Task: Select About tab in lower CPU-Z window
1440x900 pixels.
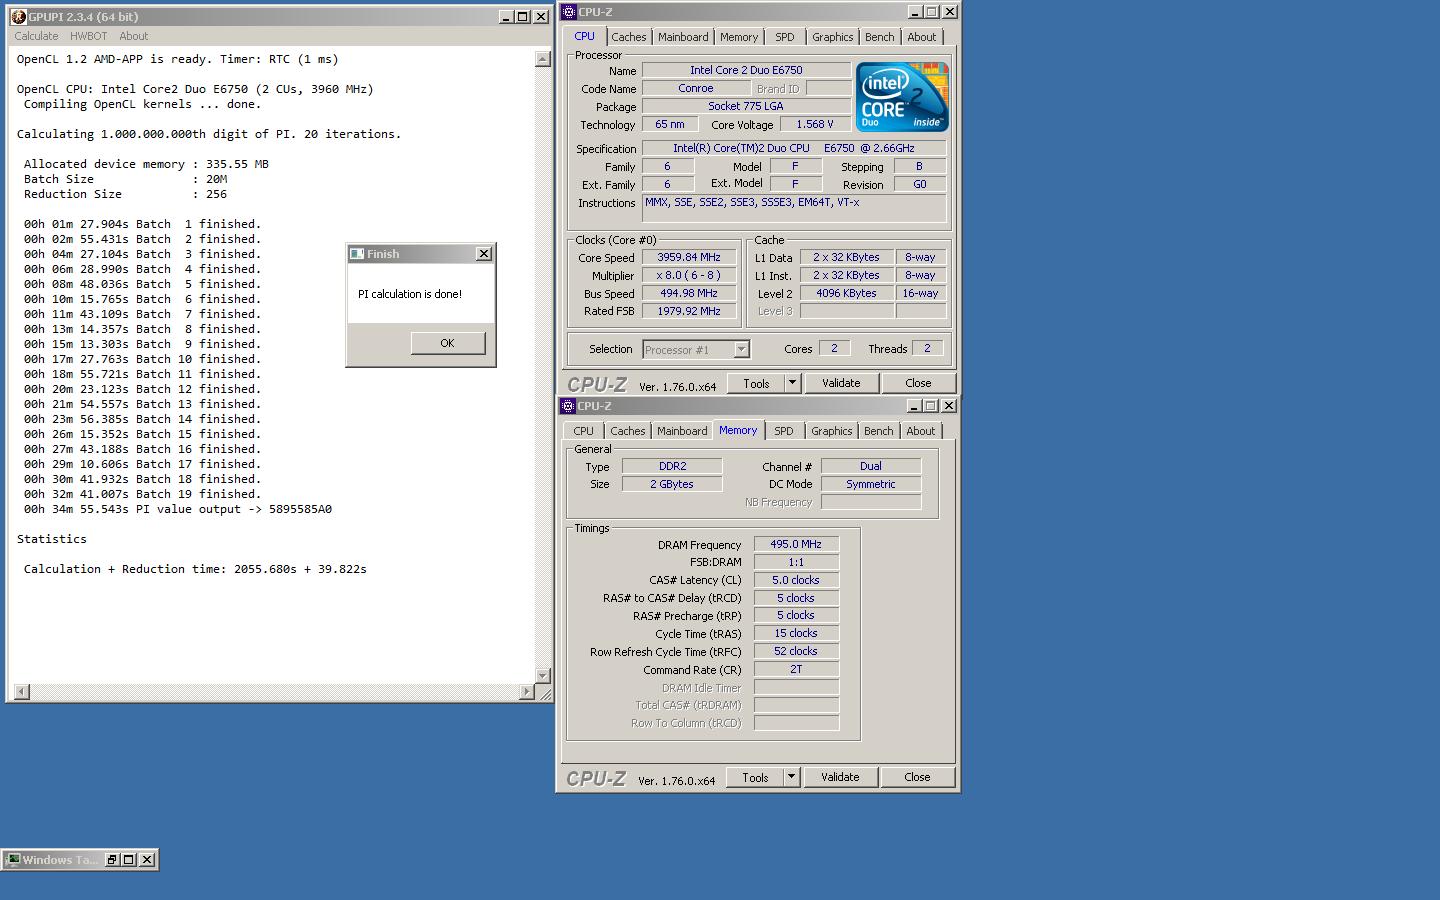Action: tap(921, 431)
